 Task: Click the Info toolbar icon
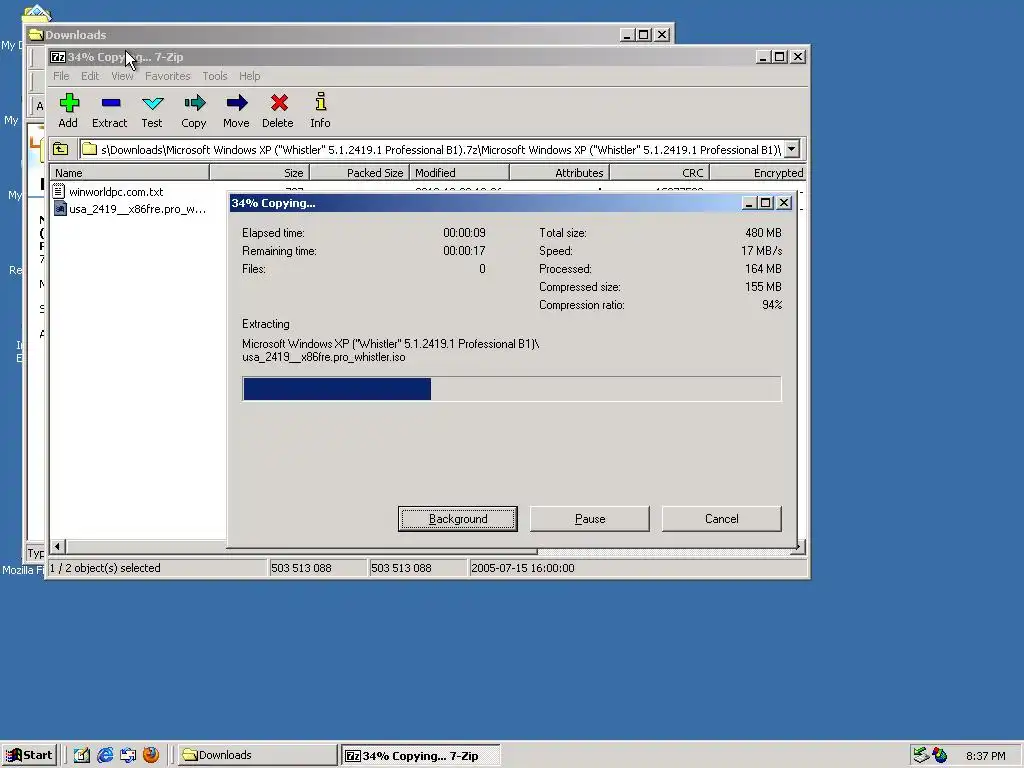pyautogui.click(x=320, y=101)
